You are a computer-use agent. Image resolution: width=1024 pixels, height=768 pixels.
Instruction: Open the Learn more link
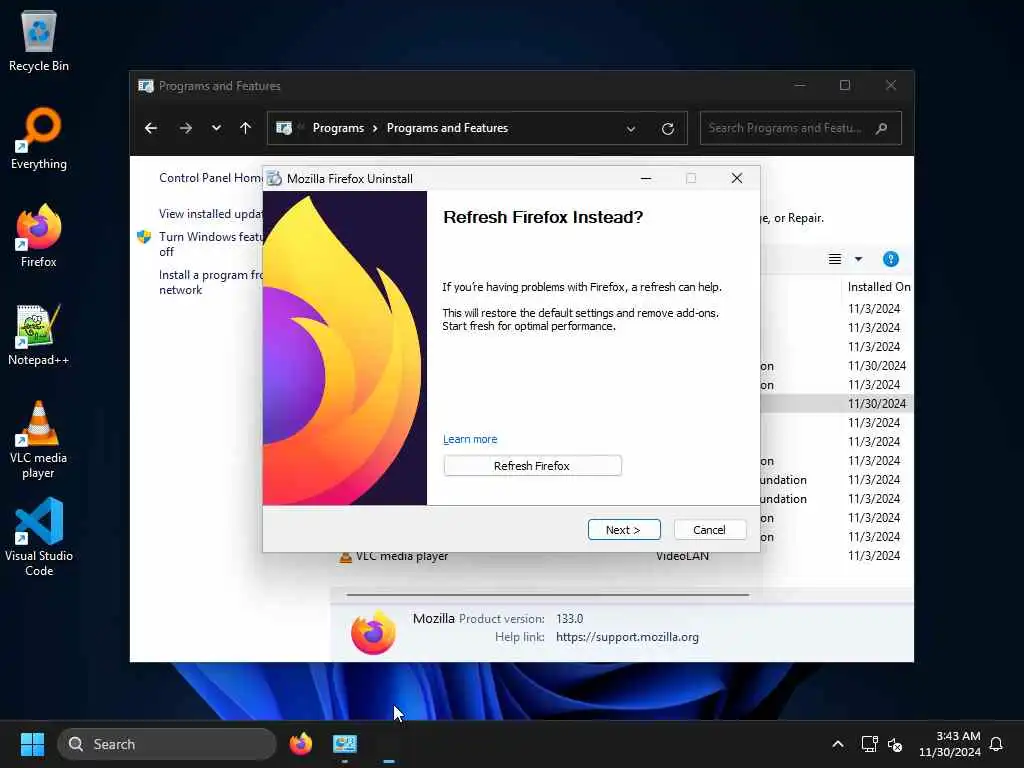470,440
